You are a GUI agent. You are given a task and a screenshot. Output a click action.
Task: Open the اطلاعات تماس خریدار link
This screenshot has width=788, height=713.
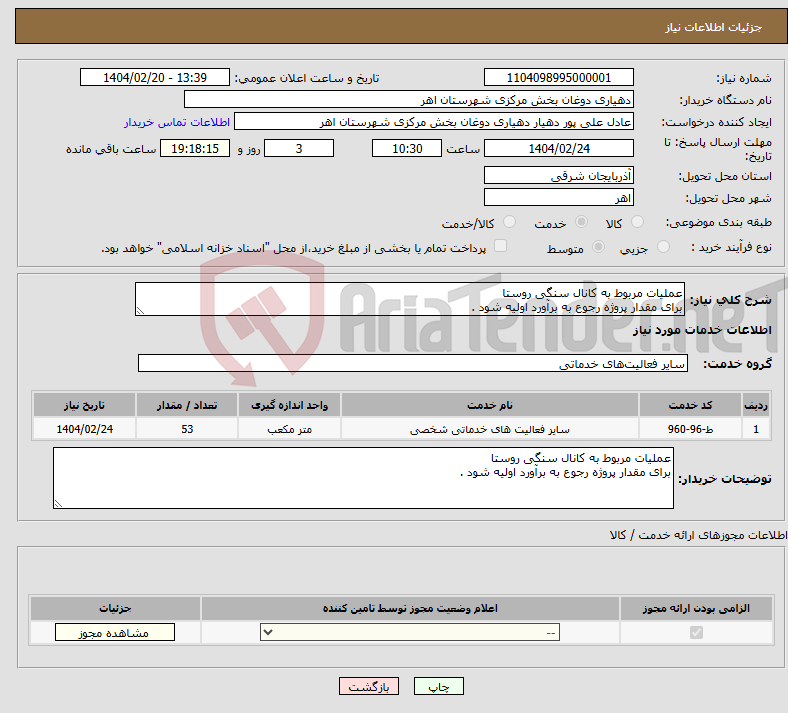pyautogui.click(x=177, y=122)
